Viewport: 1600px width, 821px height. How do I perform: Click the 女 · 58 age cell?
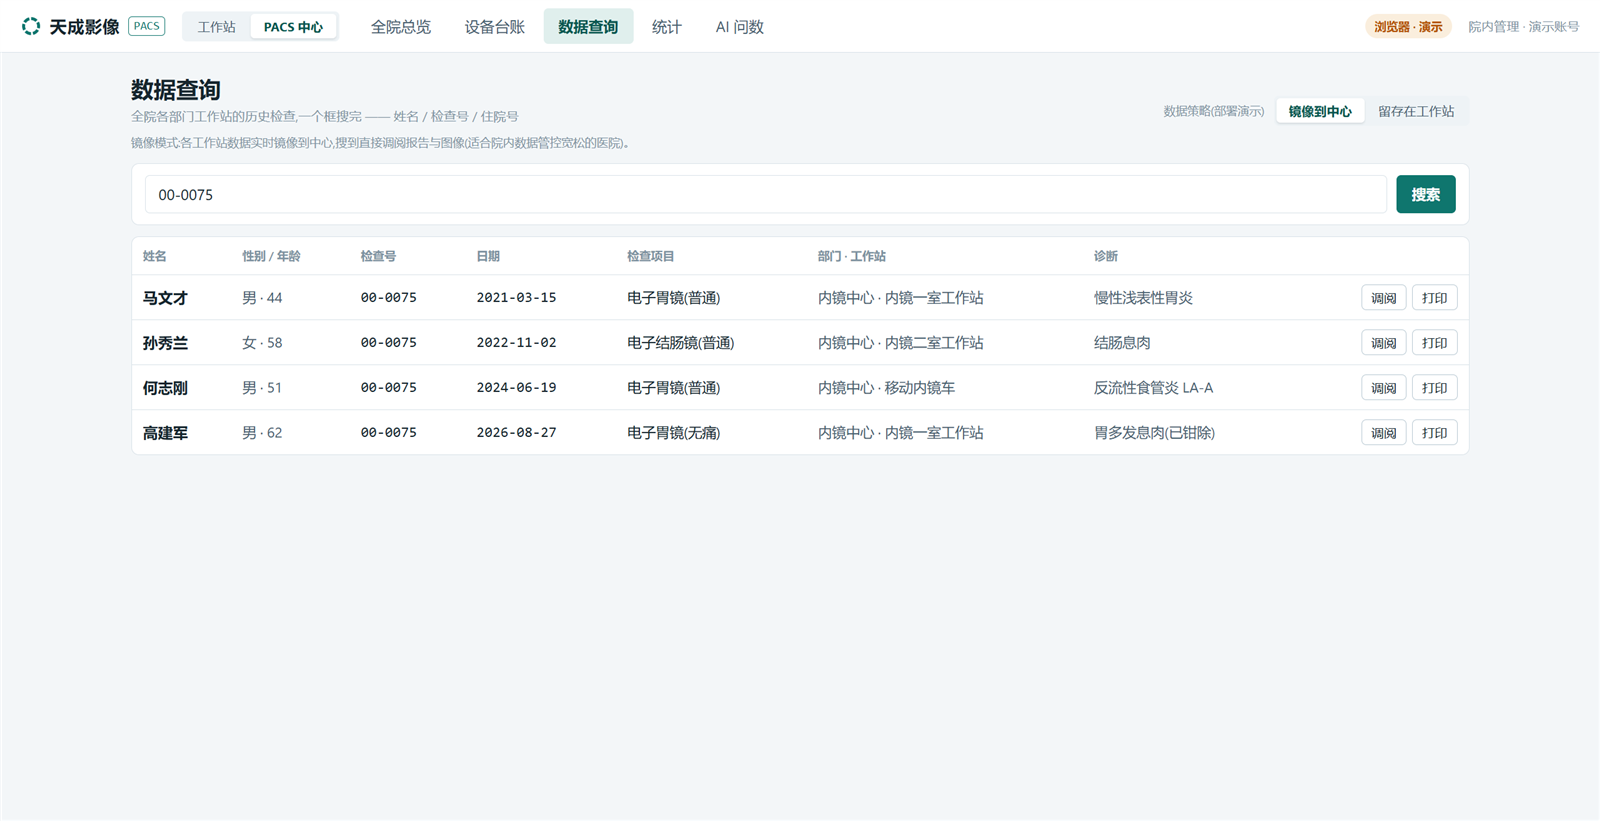pyautogui.click(x=262, y=343)
